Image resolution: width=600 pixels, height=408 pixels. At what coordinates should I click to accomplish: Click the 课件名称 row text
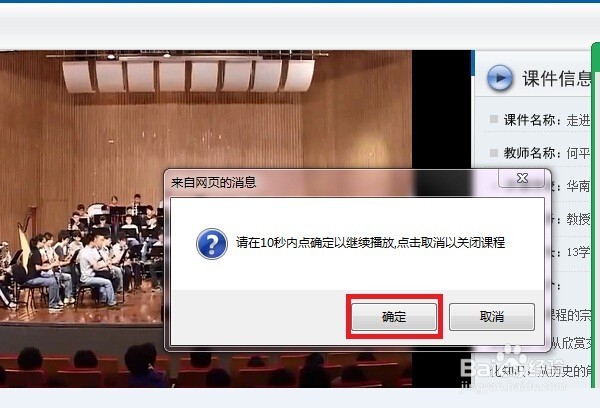click(x=546, y=120)
